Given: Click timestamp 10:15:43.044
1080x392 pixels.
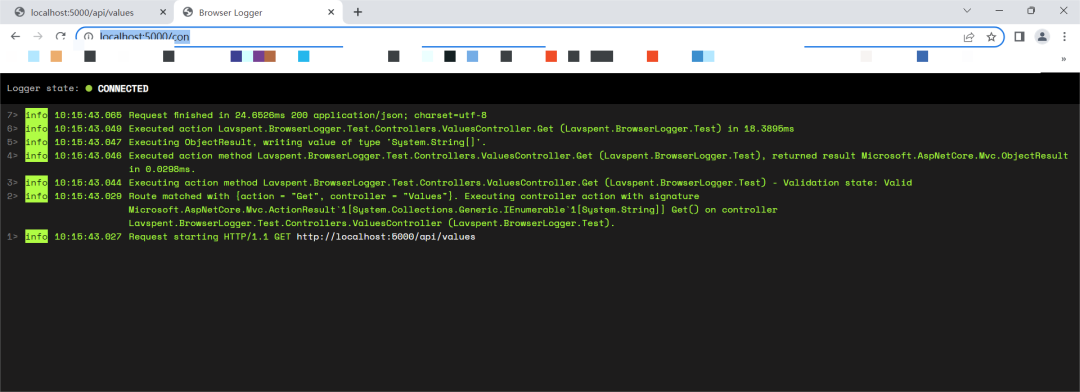Looking at the screenshot, I should coord(88,183).
